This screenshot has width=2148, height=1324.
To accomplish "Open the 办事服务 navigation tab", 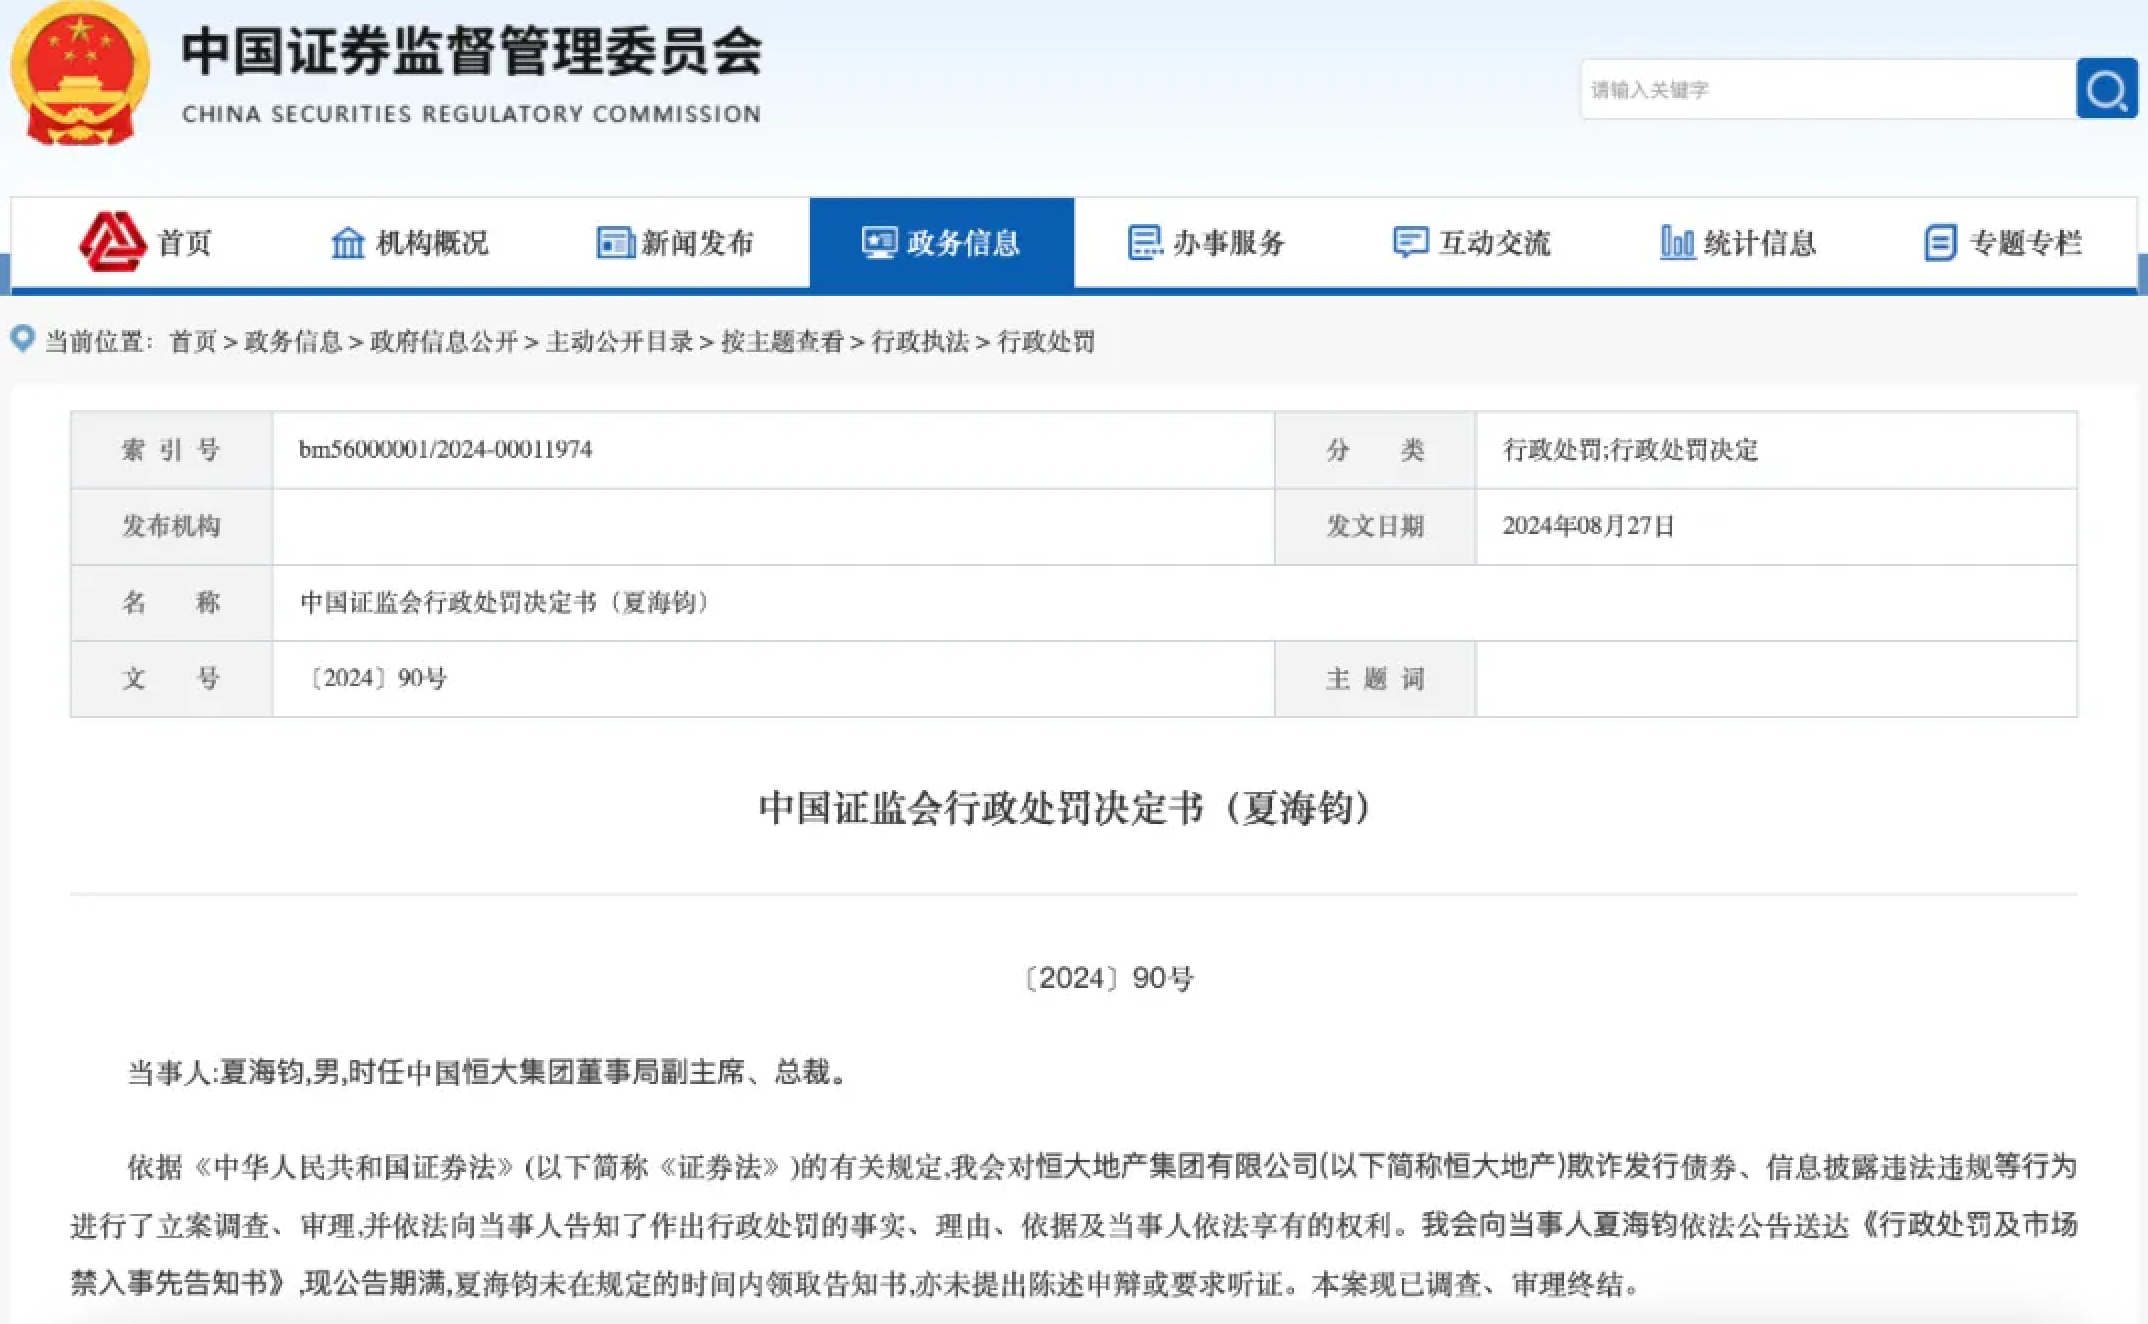I will [1207, 242].
